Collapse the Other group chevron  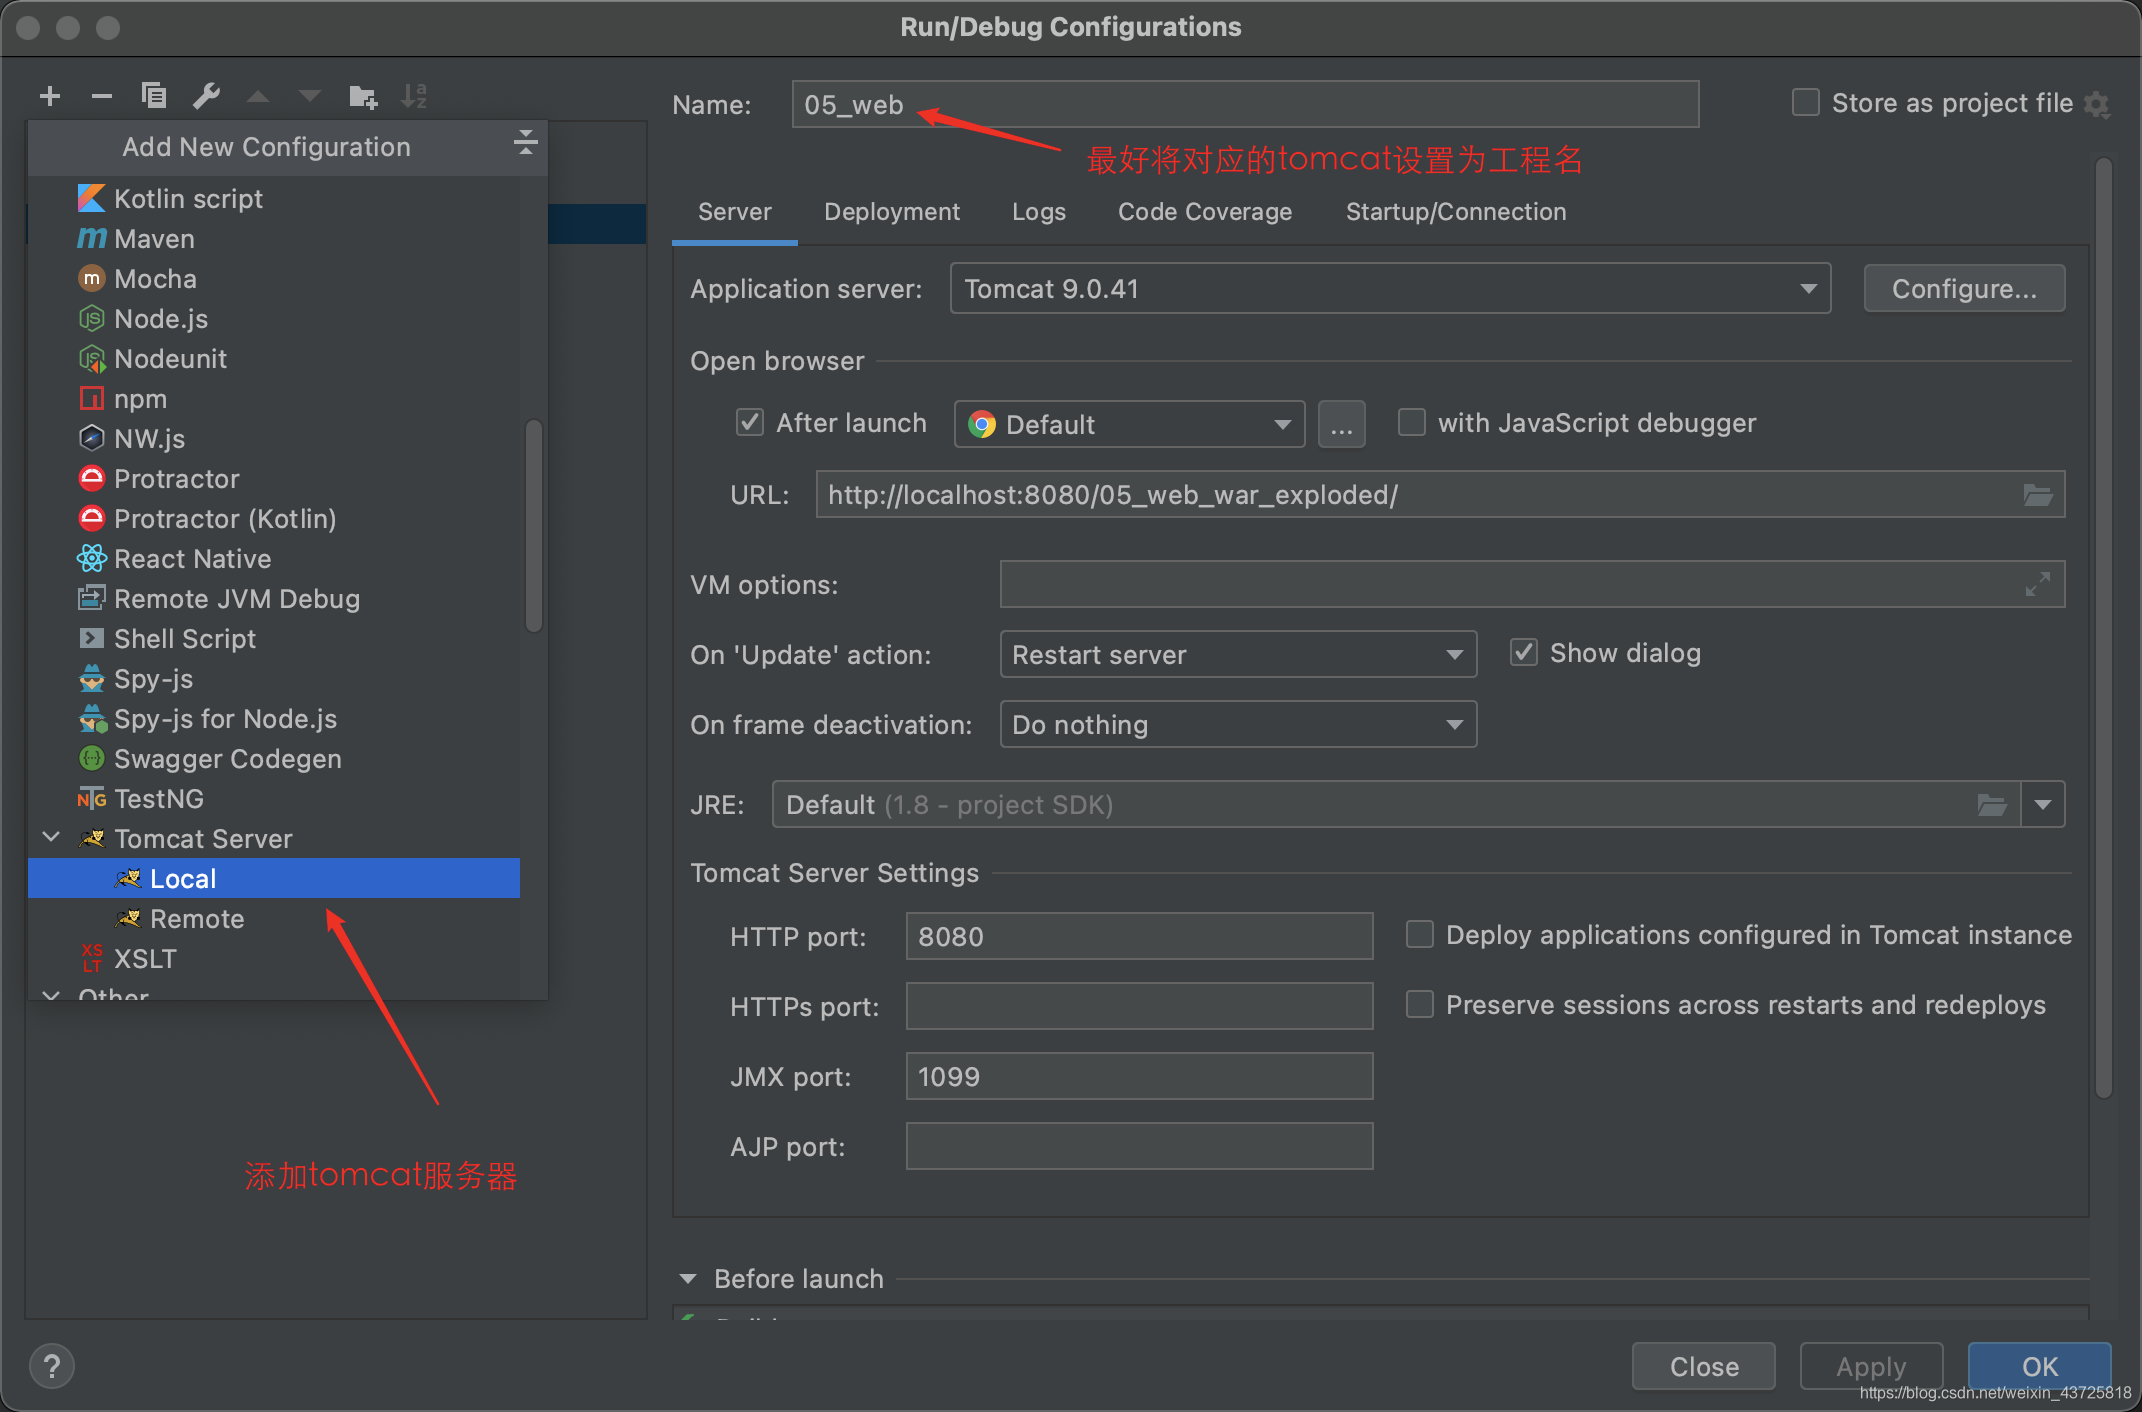(x=52, y=994)
